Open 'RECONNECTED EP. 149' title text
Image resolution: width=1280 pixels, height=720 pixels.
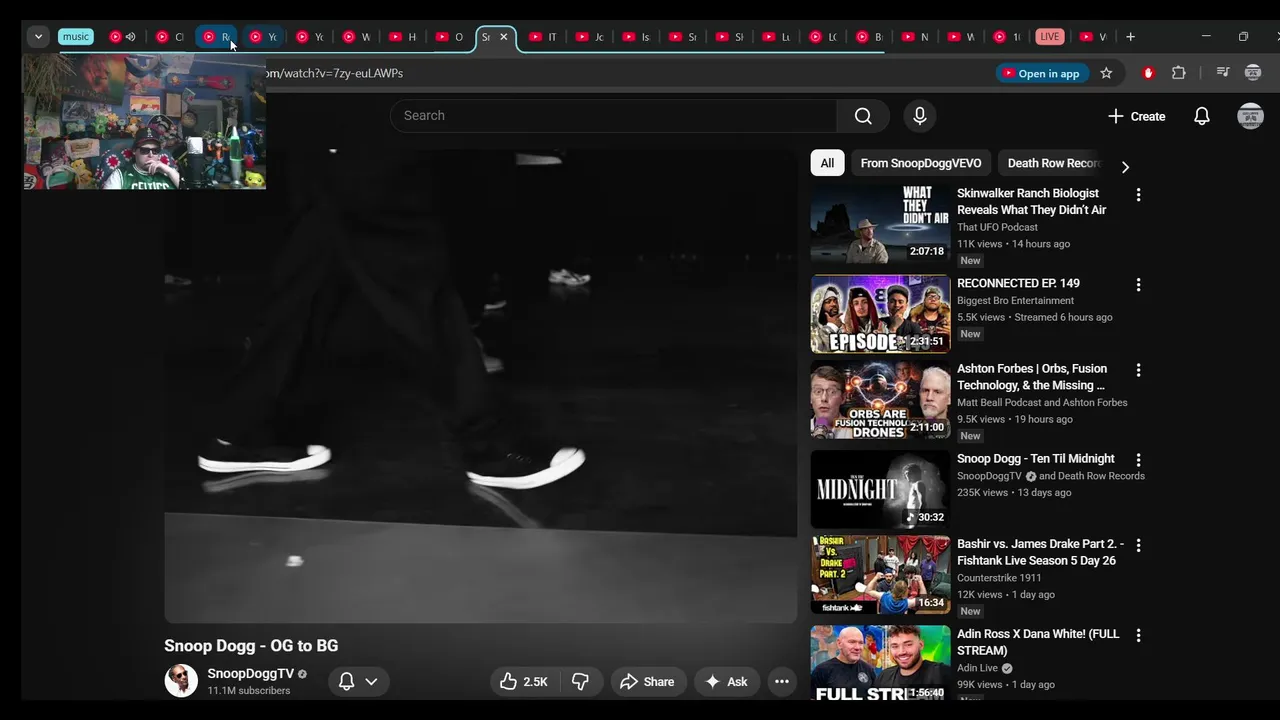(x=1018, y=284)
